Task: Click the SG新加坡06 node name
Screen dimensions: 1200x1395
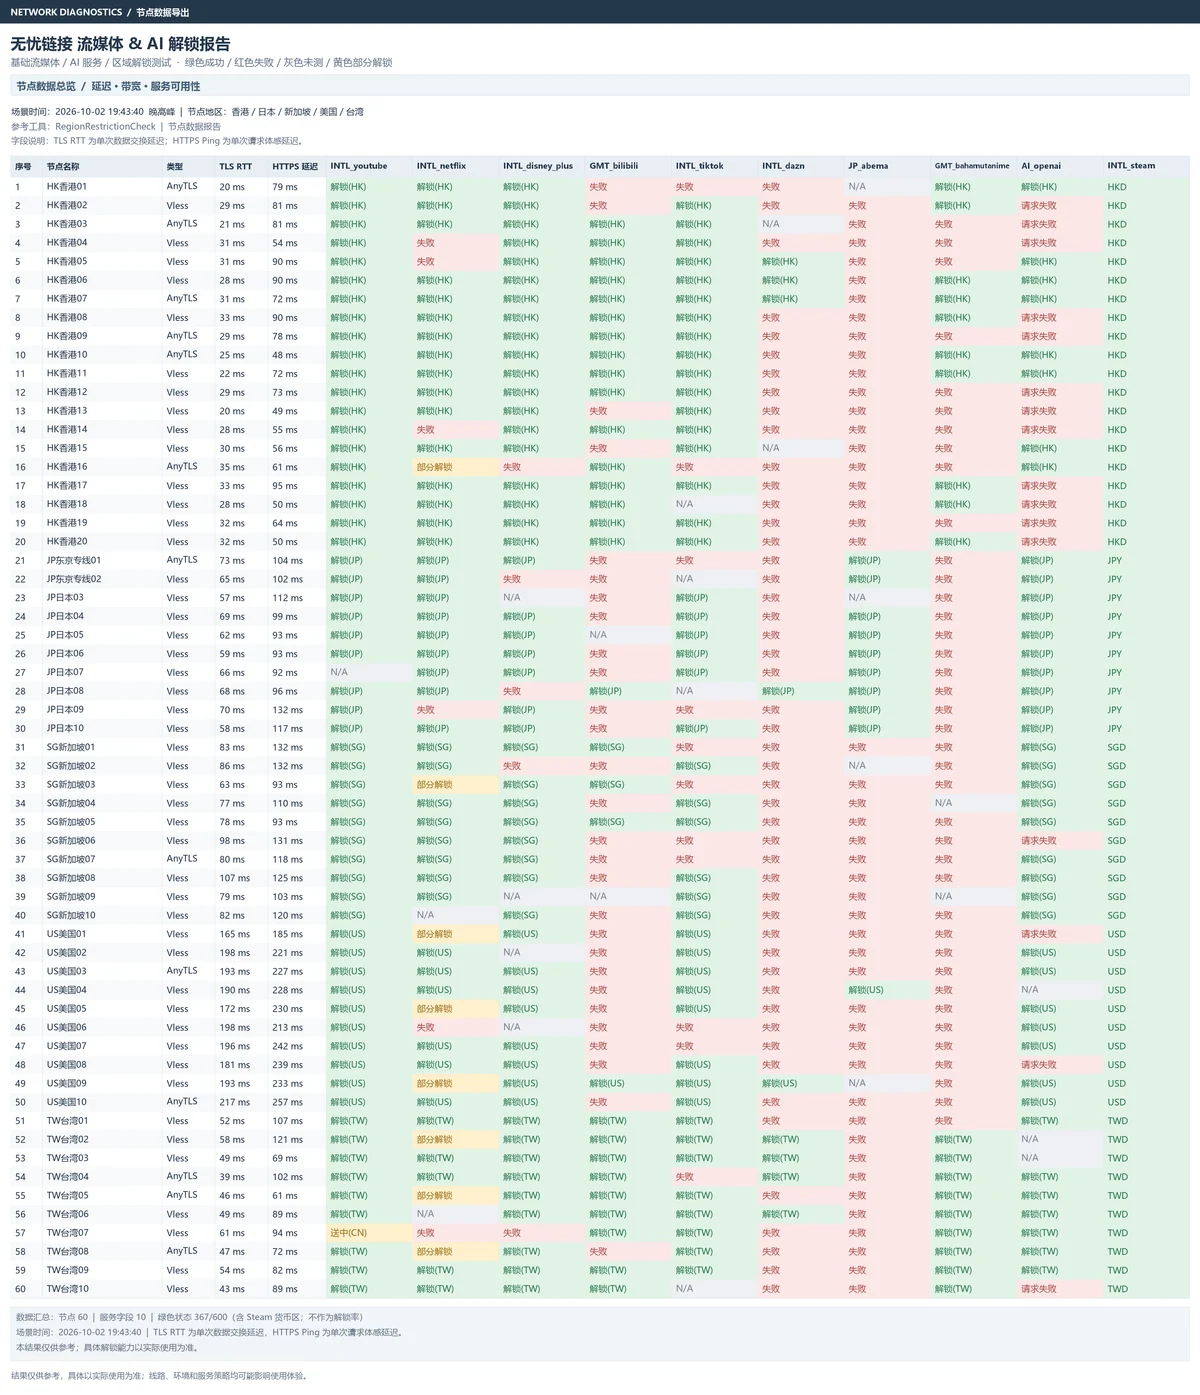Action: pos(71,840)
